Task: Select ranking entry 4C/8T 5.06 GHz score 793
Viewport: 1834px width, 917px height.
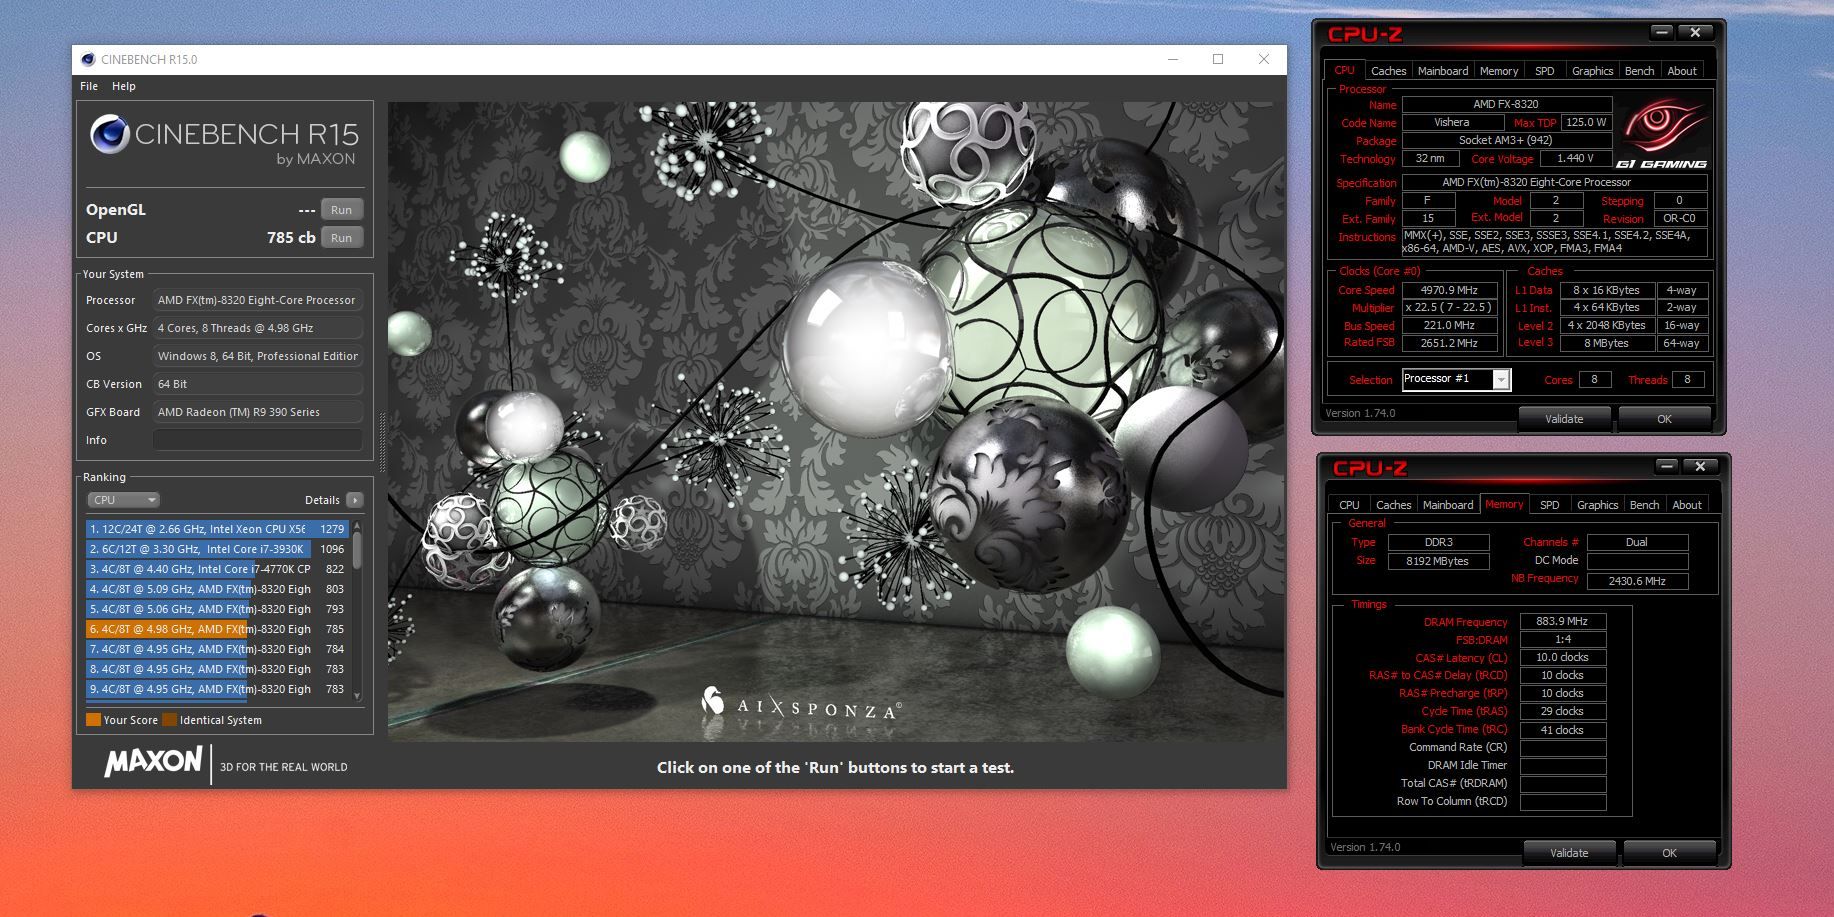Action: point(217,609)
